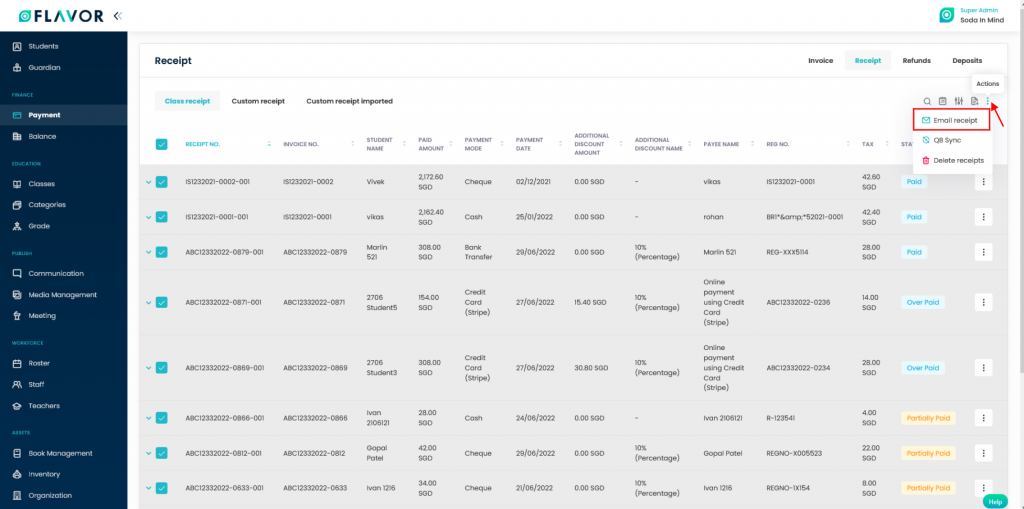This screenshot has height=509, width=1024.
Task: Expand the IS1232021-0002-001 receipt row
Action: [x=148, y=182]
